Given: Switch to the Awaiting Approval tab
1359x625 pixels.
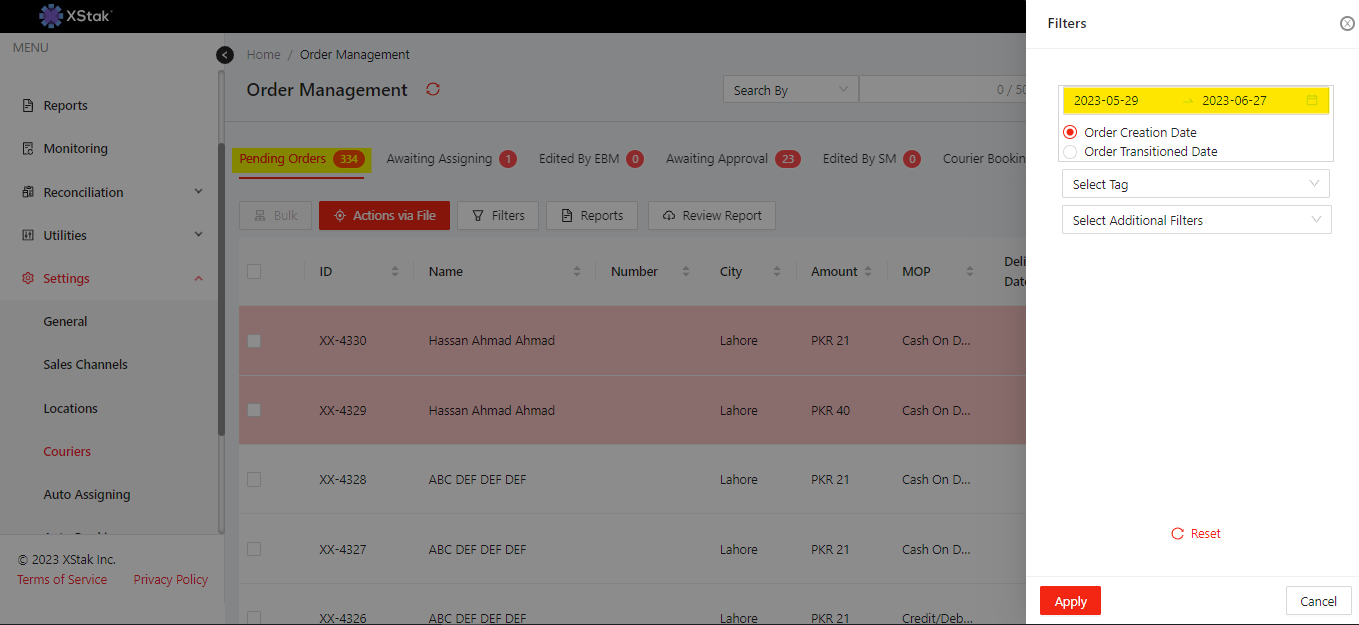Looking at the screenshot, I should point(717,159).
